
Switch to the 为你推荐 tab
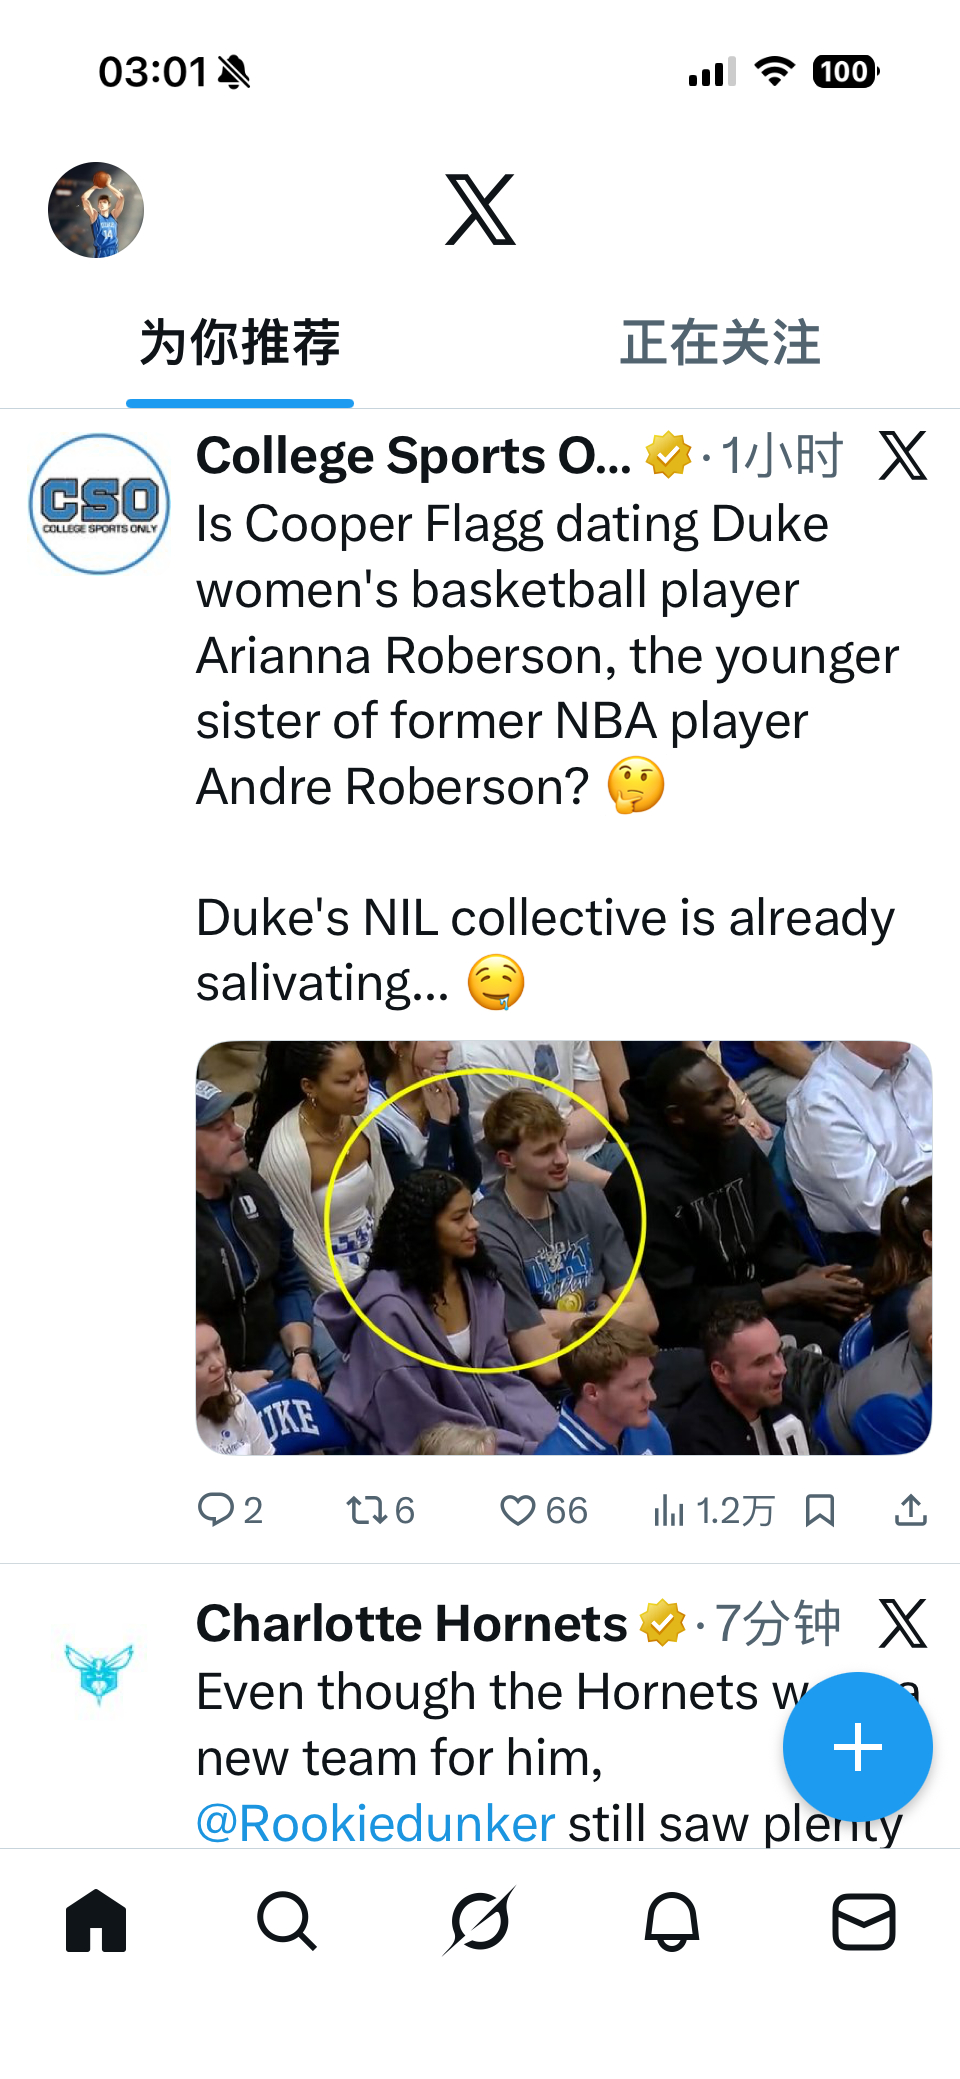coord(240,344)
